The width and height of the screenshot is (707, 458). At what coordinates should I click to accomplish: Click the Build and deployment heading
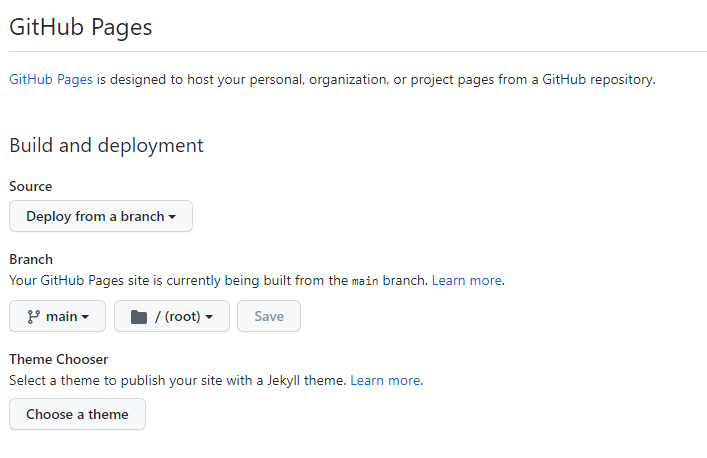point(106,146)
